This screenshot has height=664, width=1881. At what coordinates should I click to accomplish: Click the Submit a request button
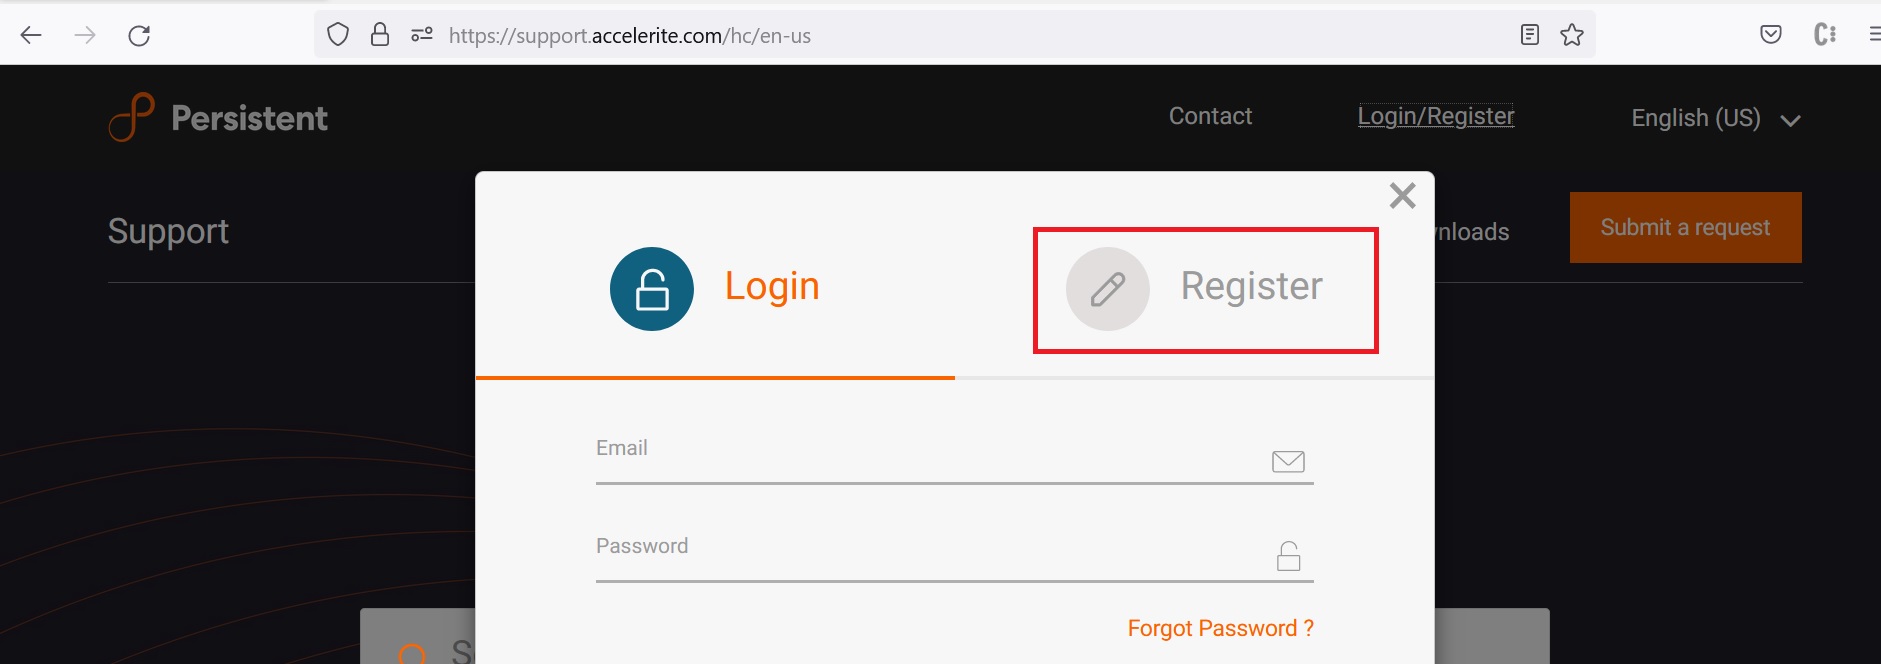coord(1685,227)
